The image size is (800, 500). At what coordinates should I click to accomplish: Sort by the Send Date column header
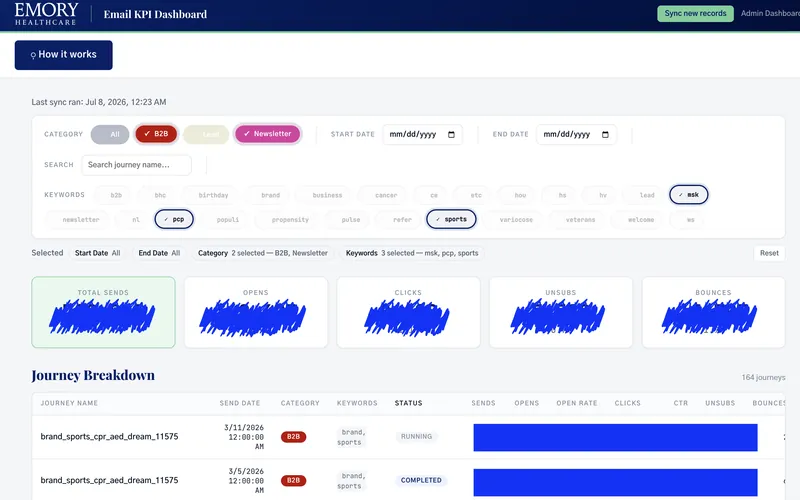(x=240, y=403)
